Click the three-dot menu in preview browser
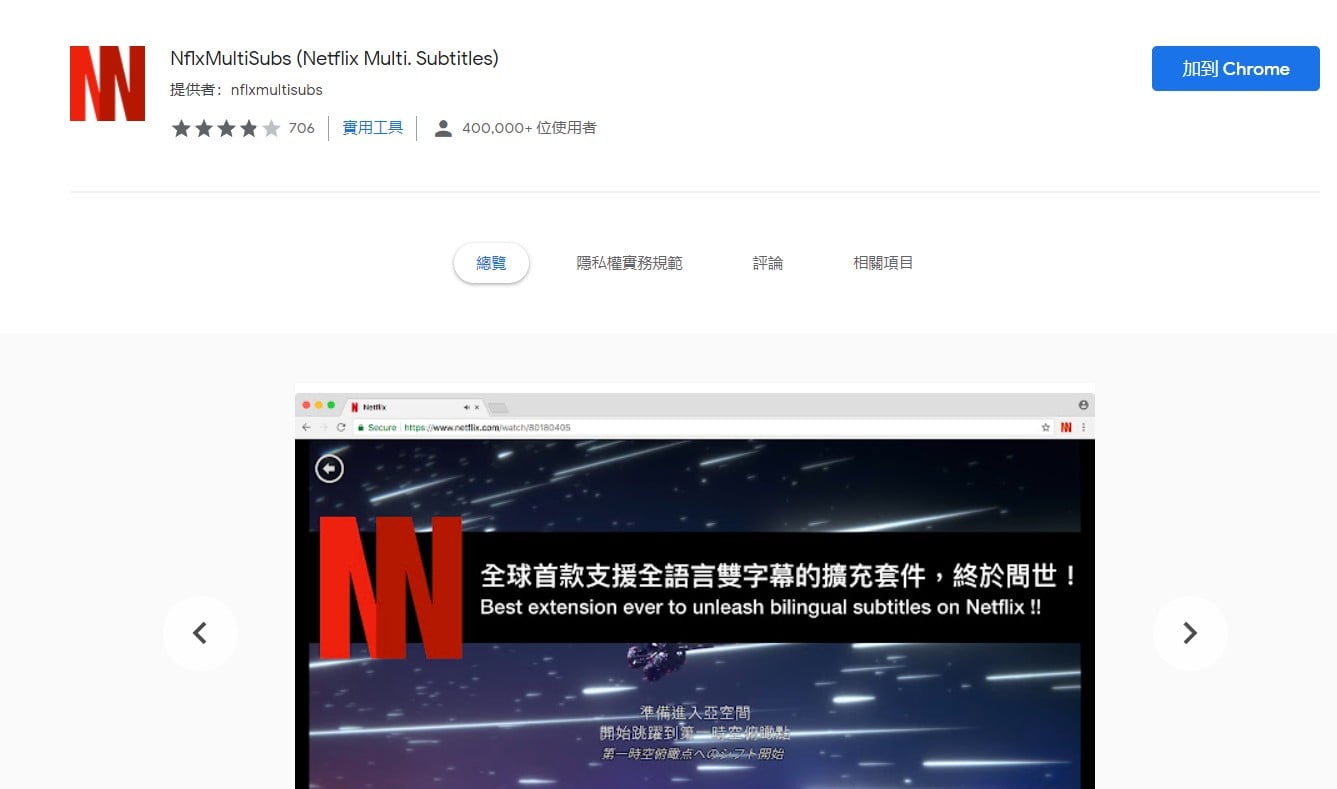Screen dimensions: 1337x789 point(1083,427)
